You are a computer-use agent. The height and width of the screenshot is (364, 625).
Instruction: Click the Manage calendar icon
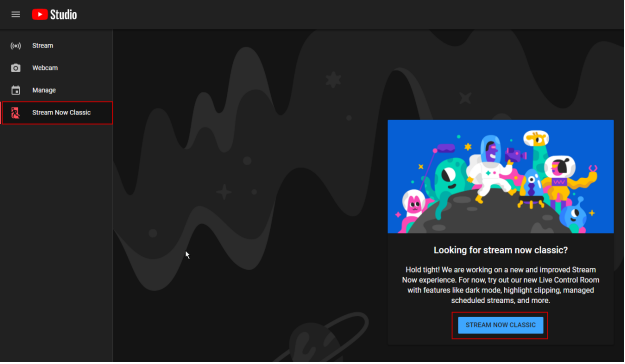point(16,91)
